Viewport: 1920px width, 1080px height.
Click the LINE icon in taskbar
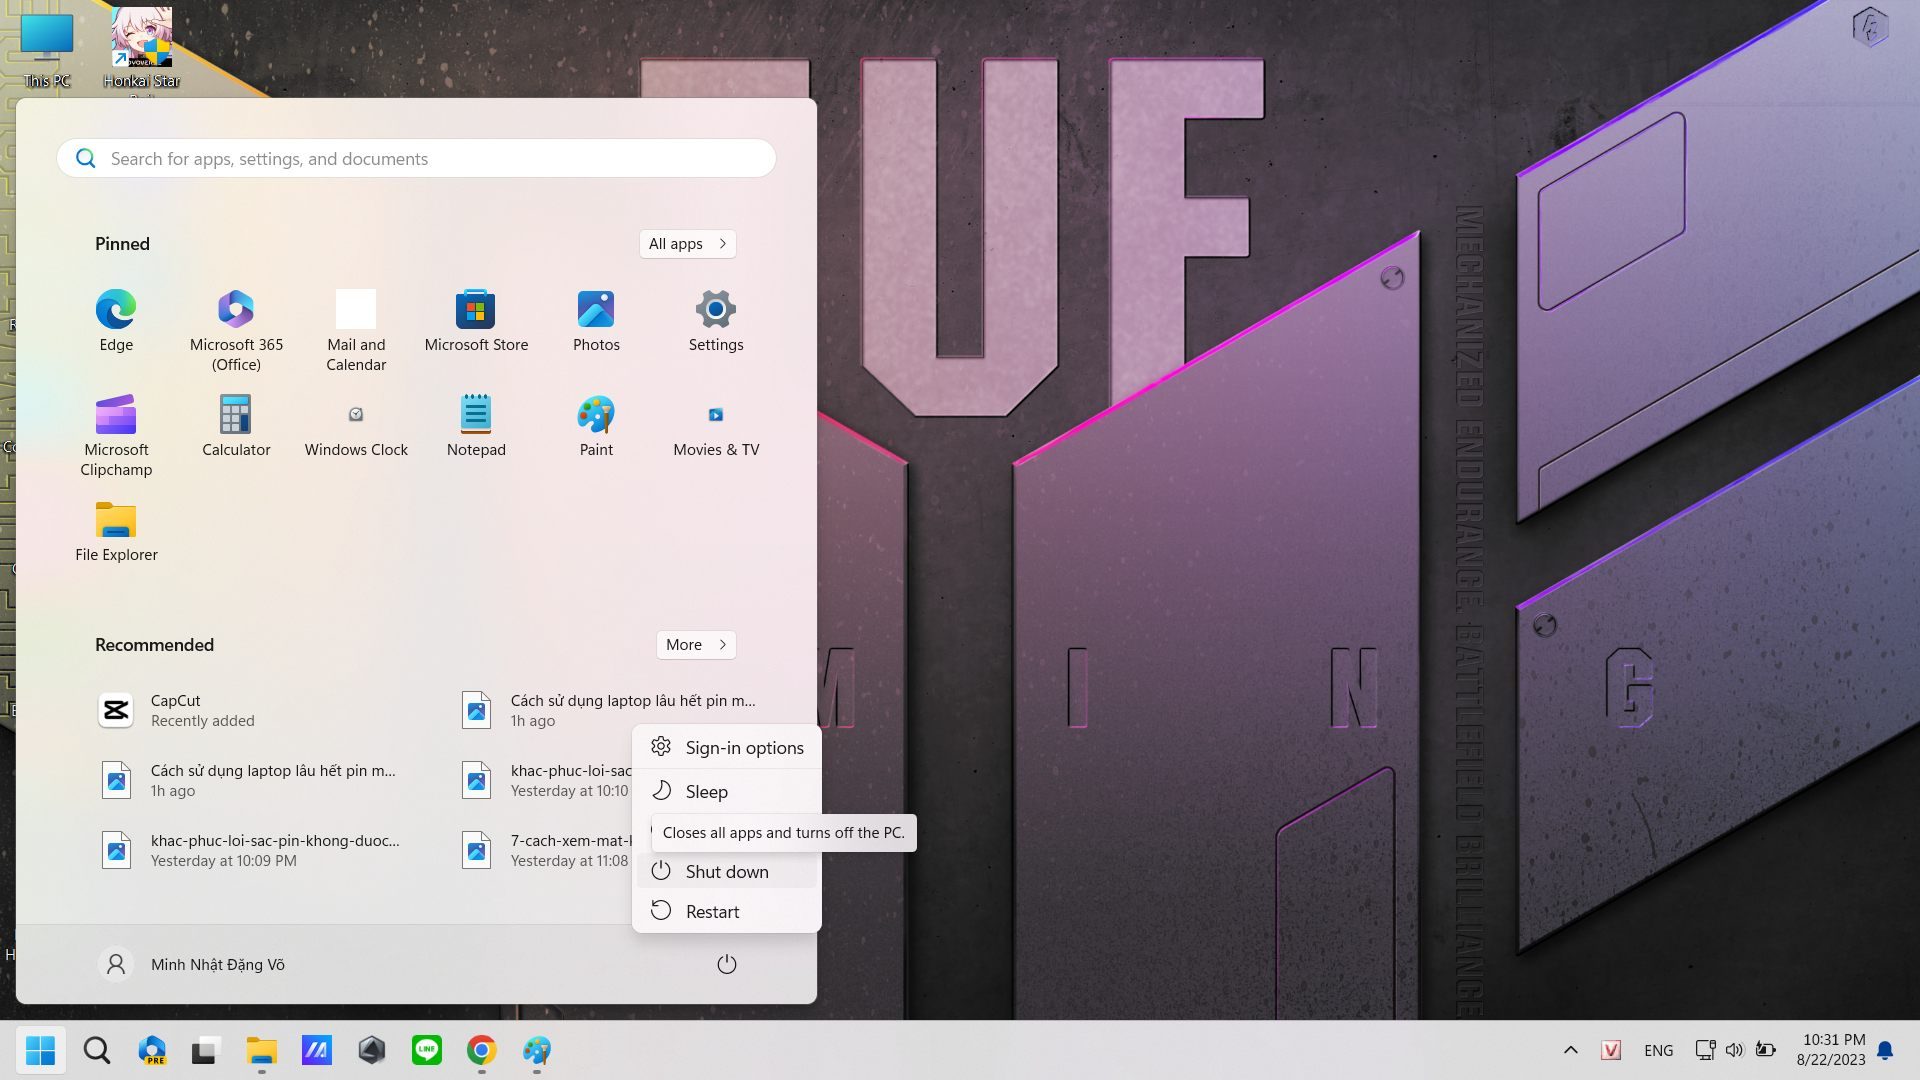click(427, 1050)
